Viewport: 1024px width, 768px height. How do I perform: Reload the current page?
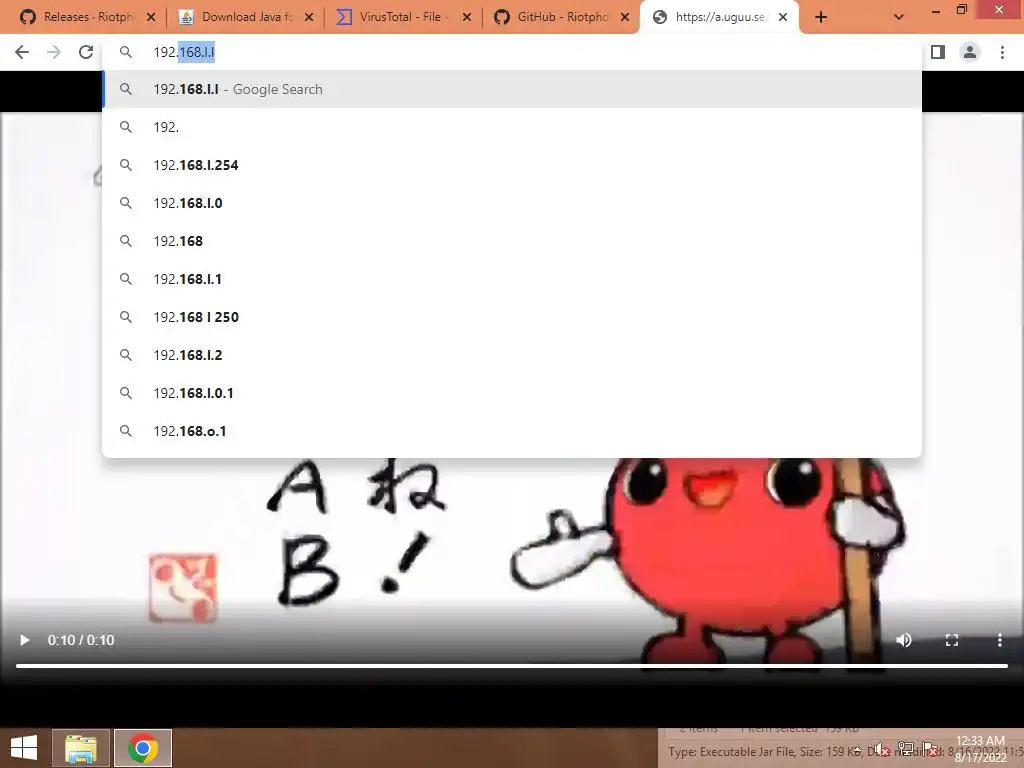(x=86, y=52)
